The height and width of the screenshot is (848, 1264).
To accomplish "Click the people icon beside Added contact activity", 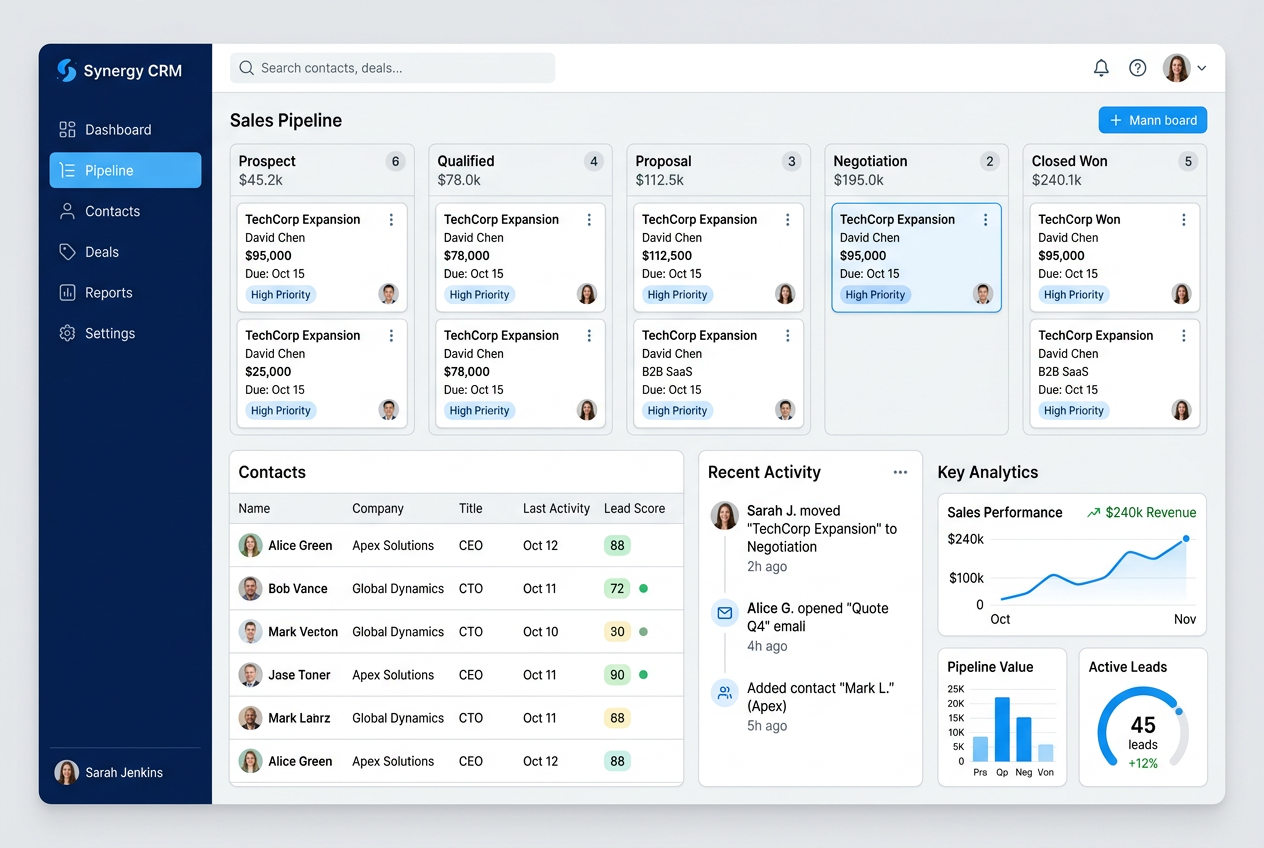I will [x=724, y=692].
